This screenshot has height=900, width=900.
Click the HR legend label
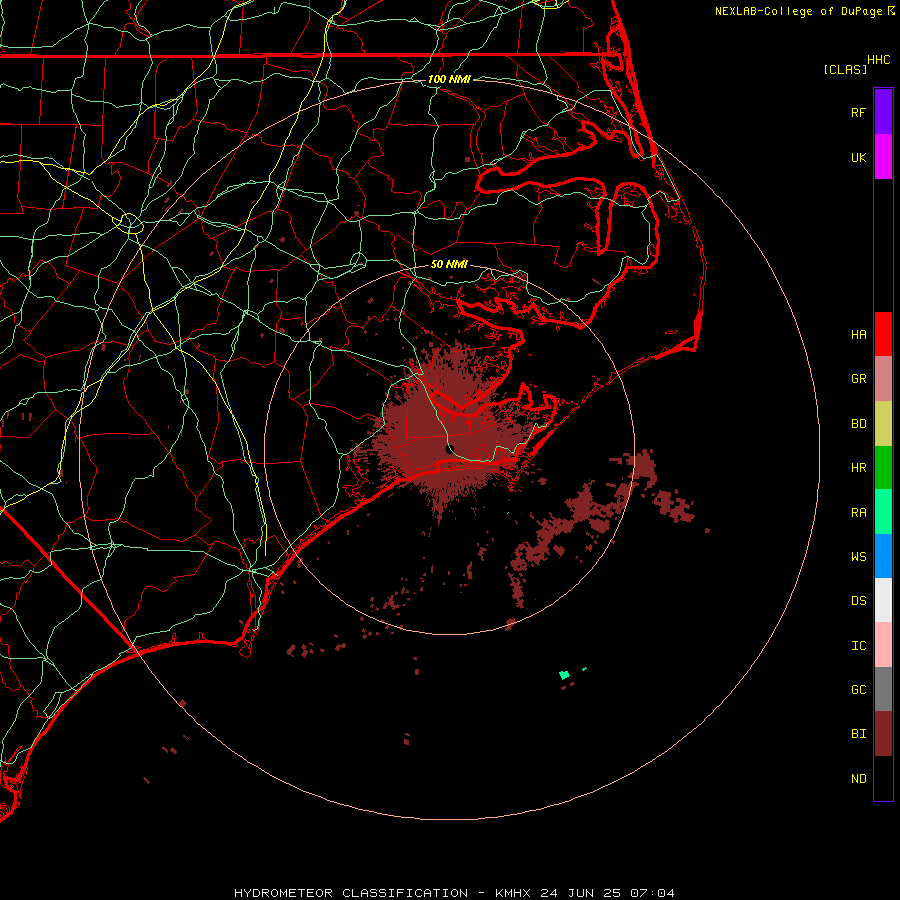858,468
